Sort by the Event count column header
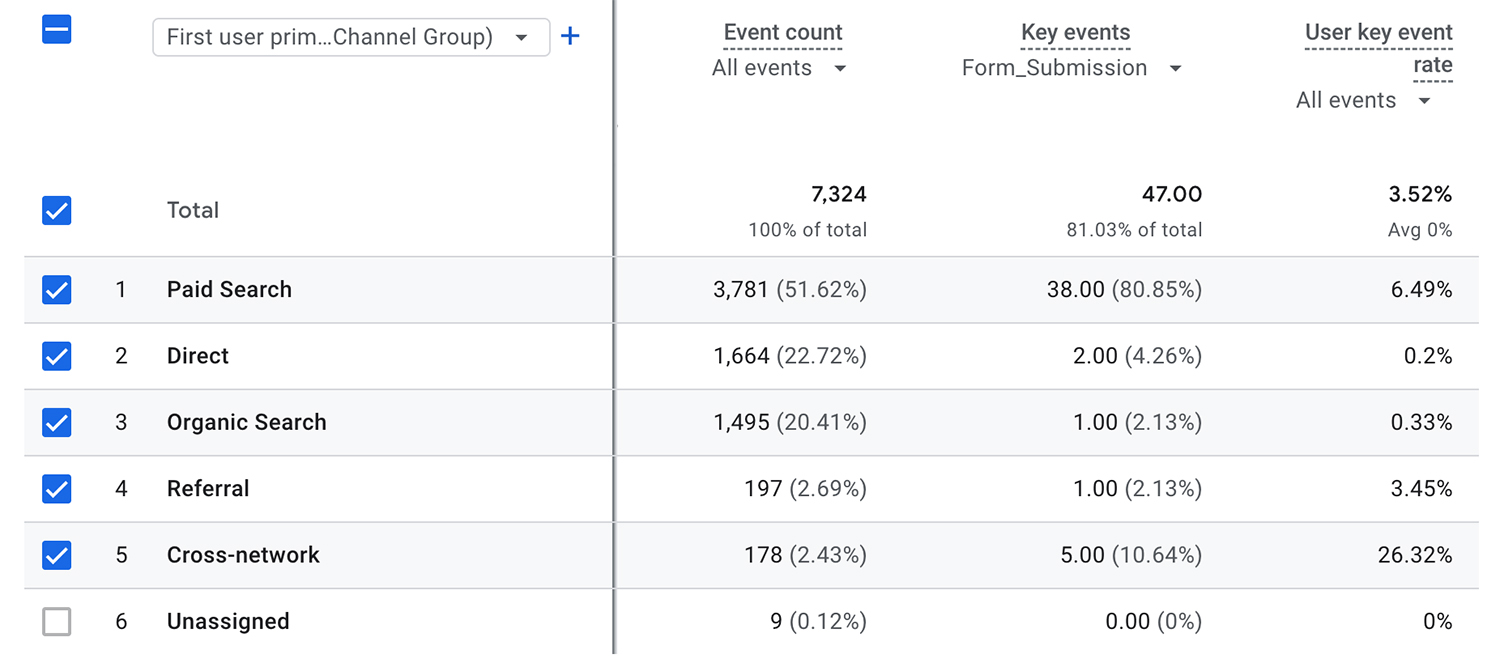The height and width of the screenshot is (667, 1500). 782,31
